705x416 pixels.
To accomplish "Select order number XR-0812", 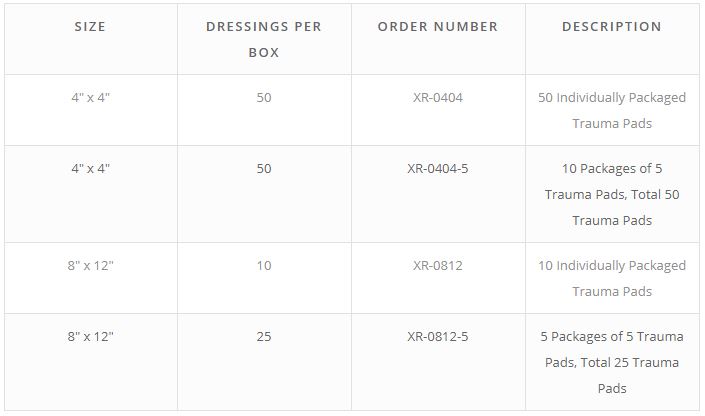I will (x=437, y=266).
